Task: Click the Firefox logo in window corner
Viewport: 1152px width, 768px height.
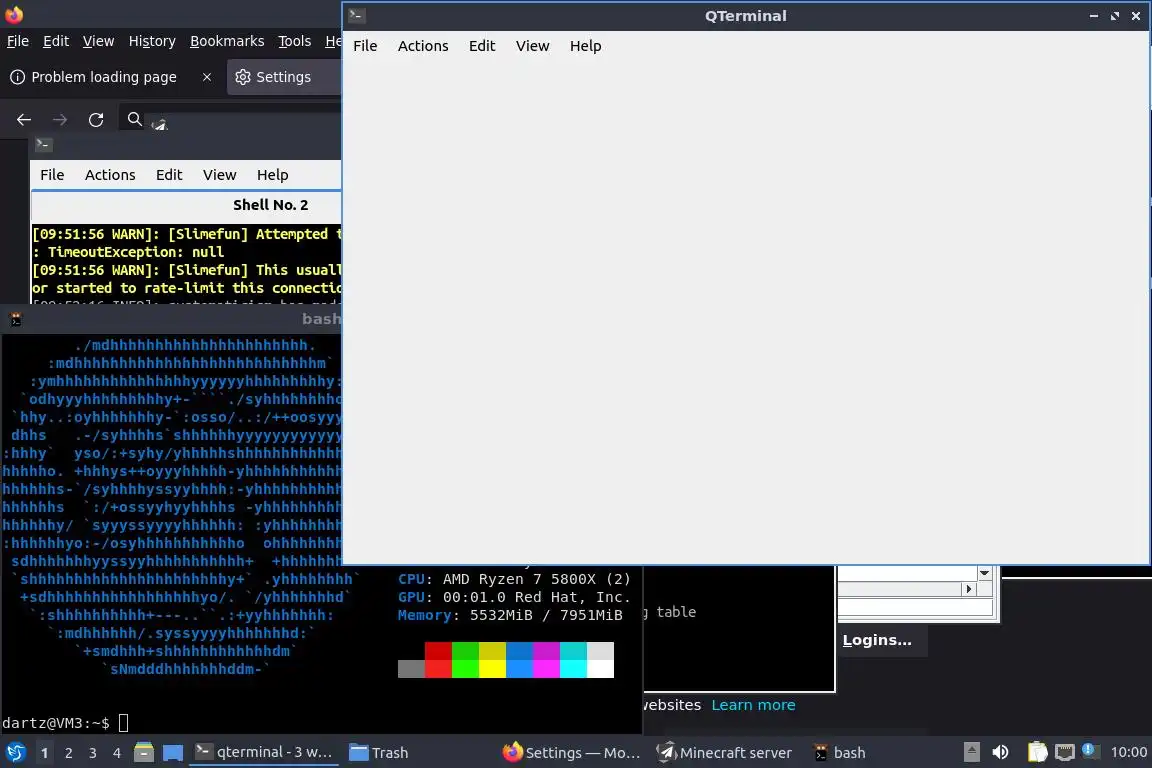Action: [14, 13]
